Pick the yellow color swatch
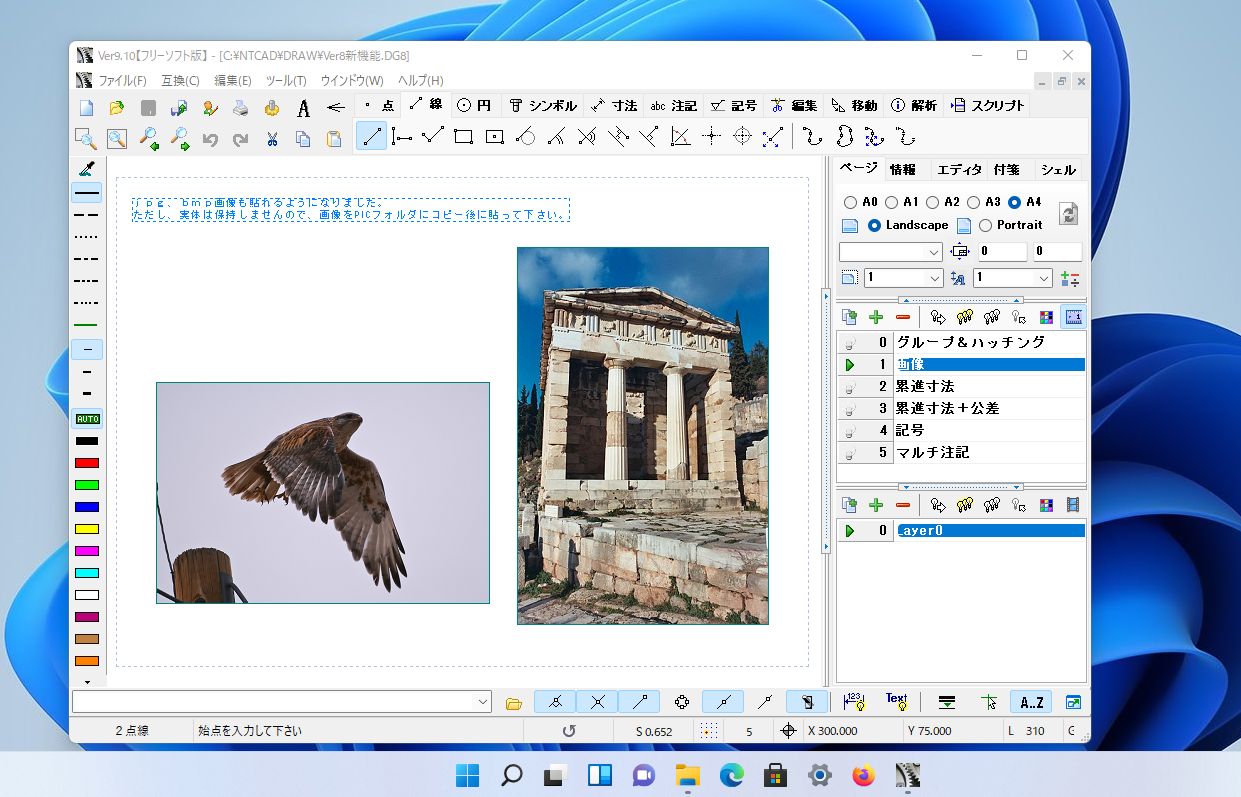The image size is (1241, 797). (87, 529)
